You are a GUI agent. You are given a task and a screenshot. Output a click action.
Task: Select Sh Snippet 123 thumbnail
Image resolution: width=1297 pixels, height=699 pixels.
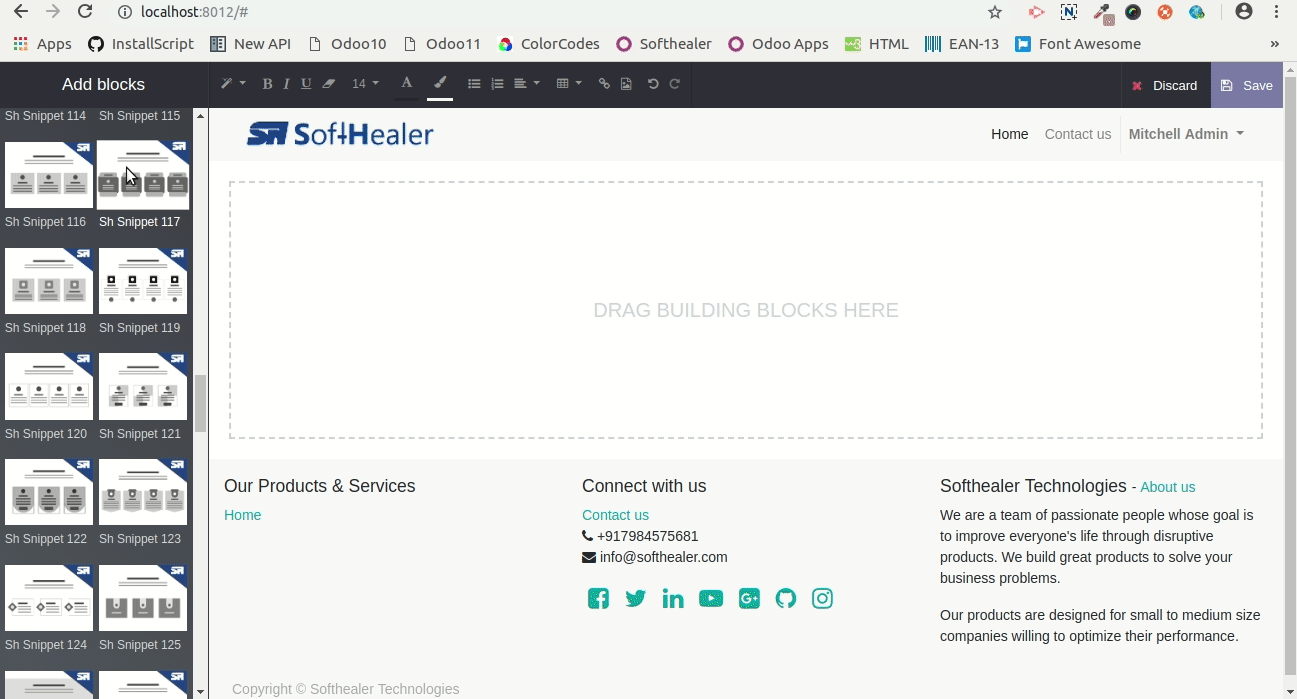tap(143, 492)
